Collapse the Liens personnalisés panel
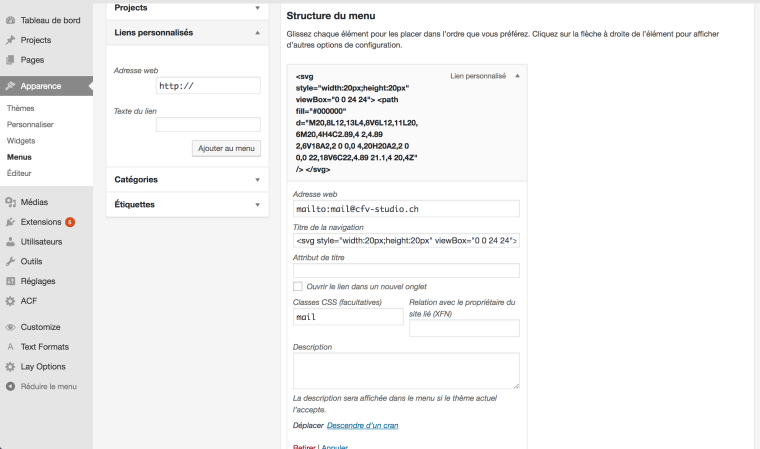Viewport: 760px width, 449px height. coord(258,33)
